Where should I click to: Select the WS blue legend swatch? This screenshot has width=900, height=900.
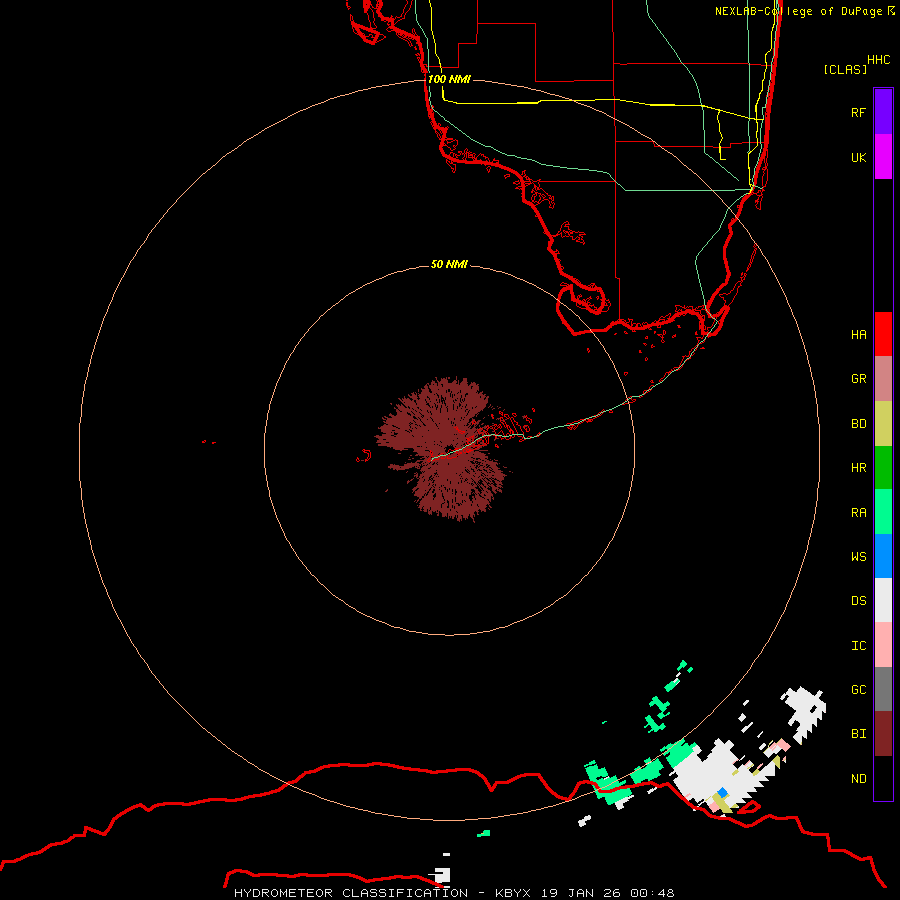point(883,556)
